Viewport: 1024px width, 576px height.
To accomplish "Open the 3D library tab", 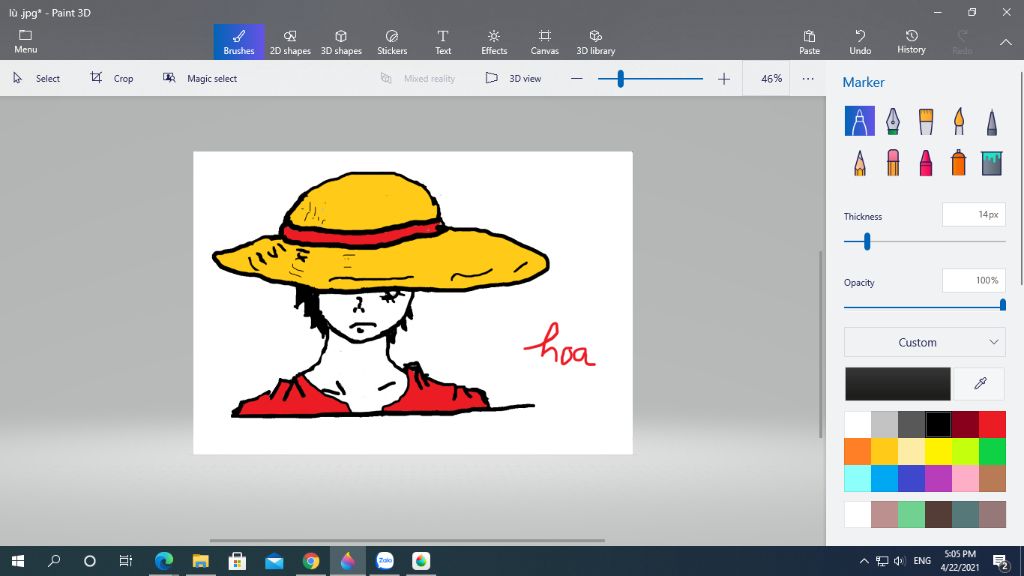I will [x=596, y=42].
